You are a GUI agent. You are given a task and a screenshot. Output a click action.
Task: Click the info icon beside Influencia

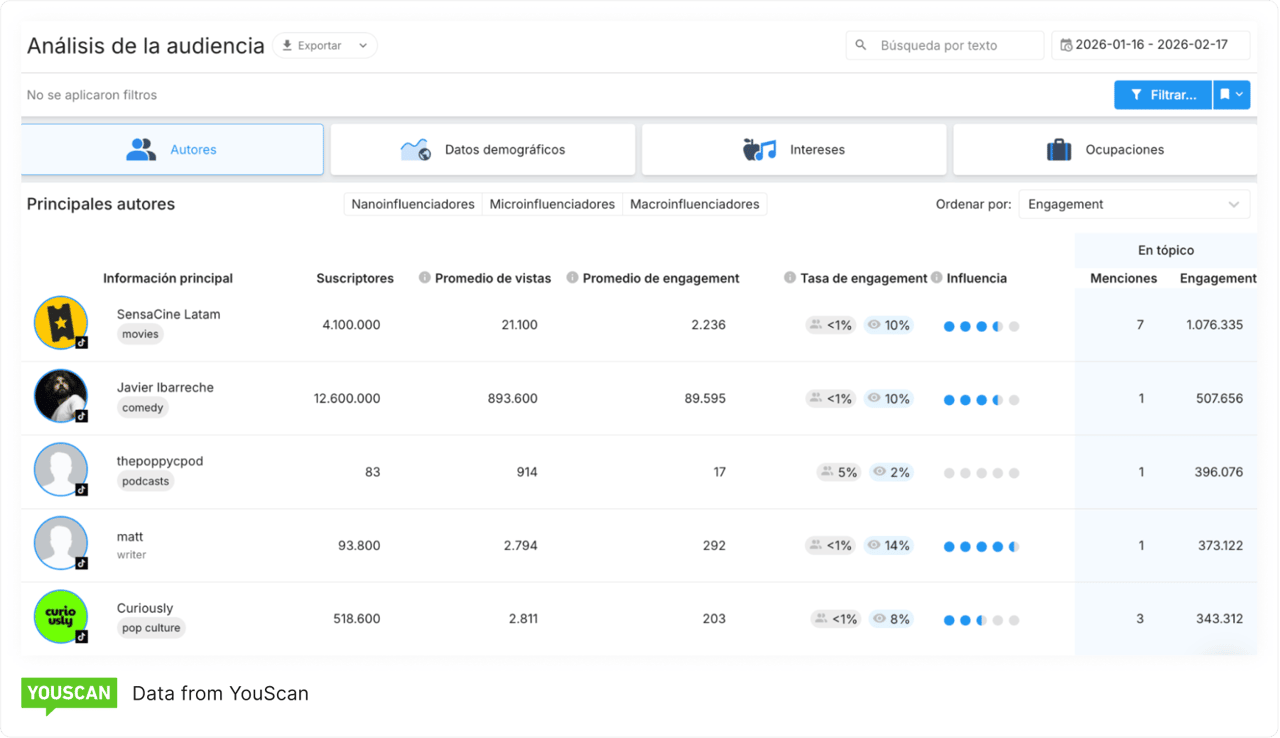click(x=937, y=278)
